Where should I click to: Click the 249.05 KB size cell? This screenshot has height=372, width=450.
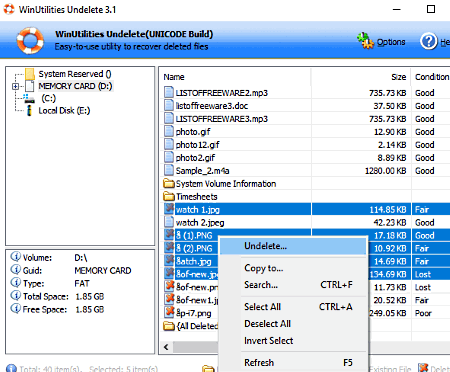pos(387,313)
